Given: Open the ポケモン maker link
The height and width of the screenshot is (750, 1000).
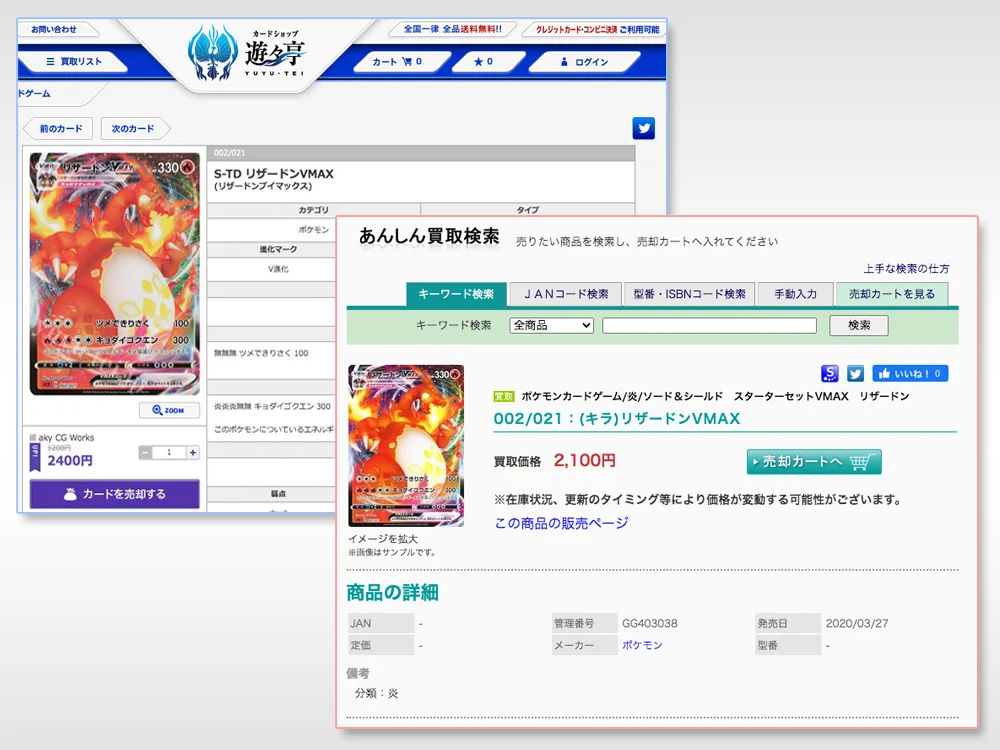Looking at the screenshot, I should (x=642, y=645).
